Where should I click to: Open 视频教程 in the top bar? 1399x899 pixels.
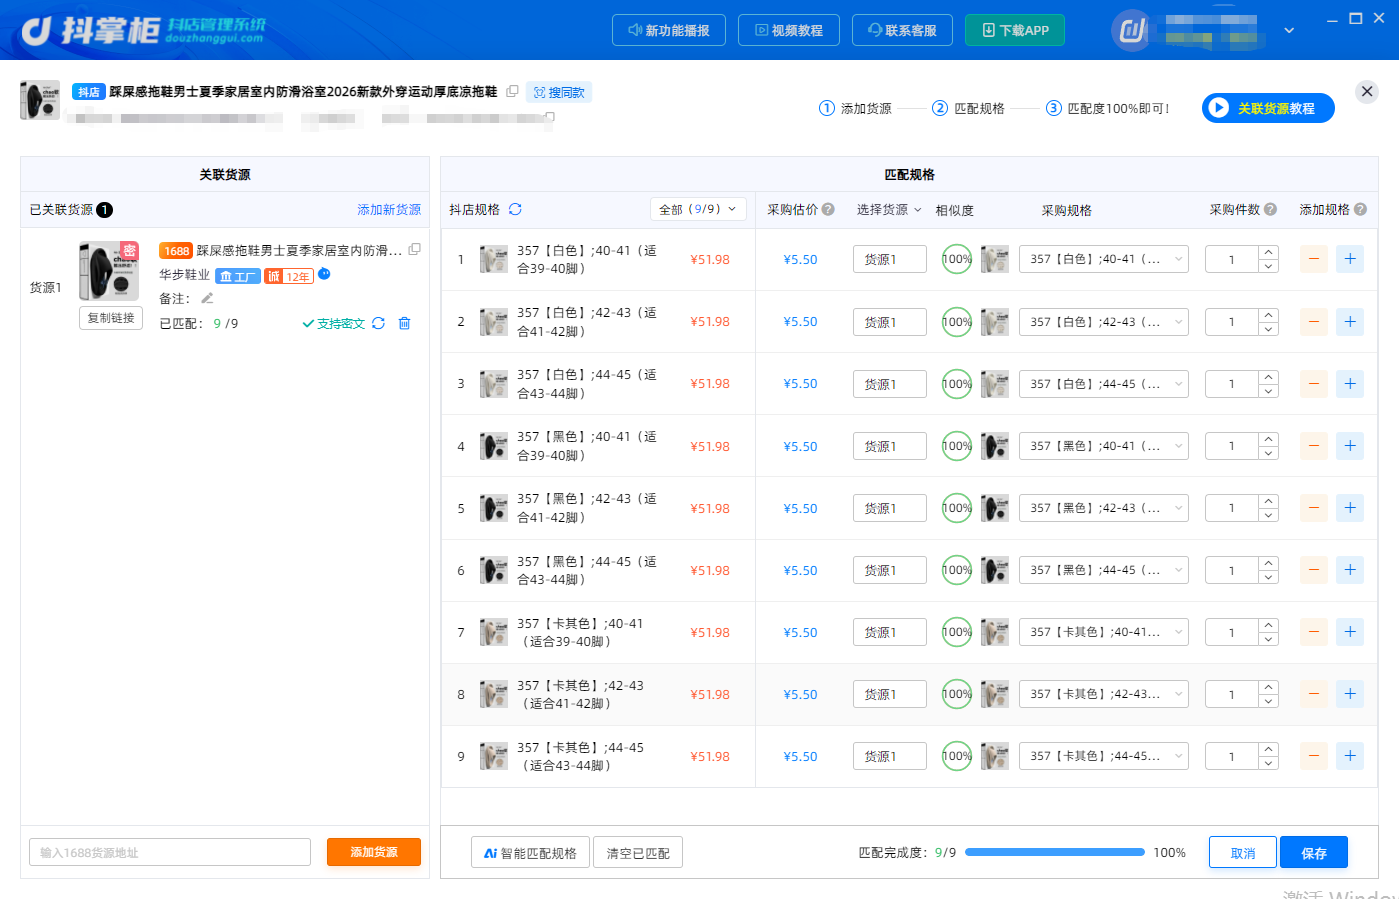(788, 30)
